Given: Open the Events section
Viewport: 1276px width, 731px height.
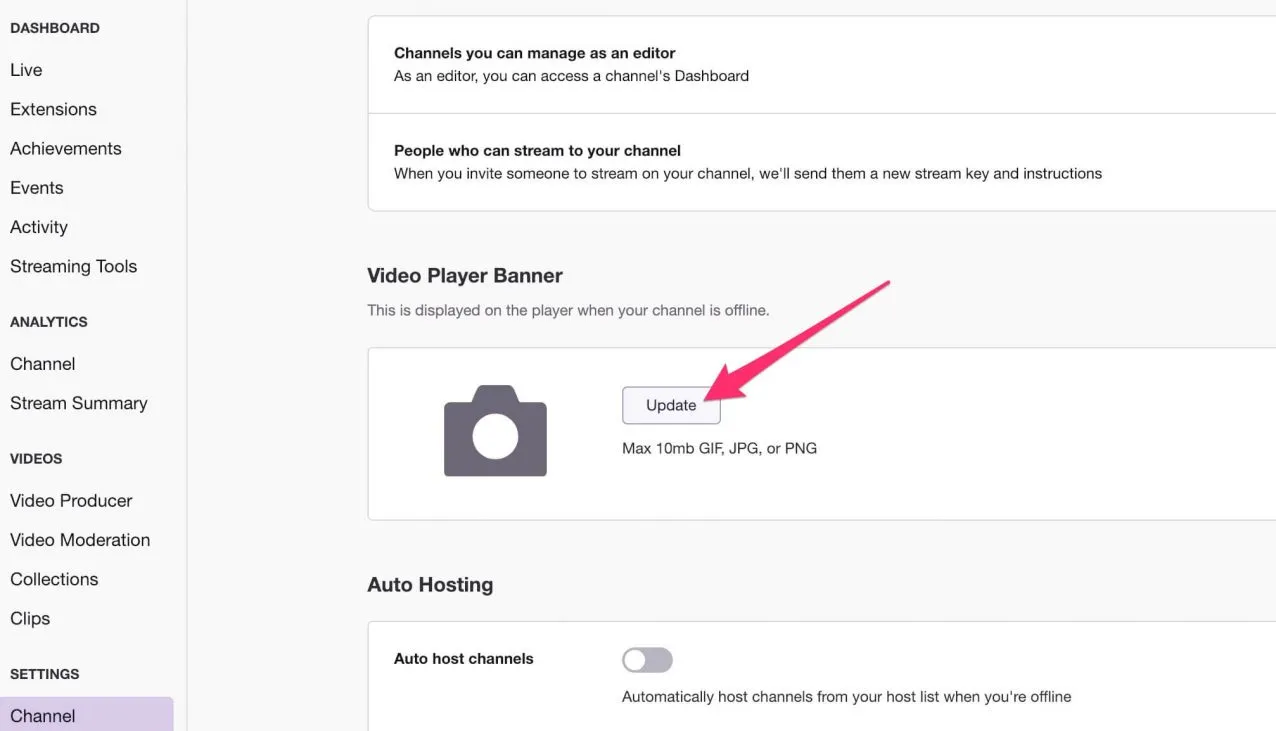Looking at the screenshot, I should (x=37, y=188).
